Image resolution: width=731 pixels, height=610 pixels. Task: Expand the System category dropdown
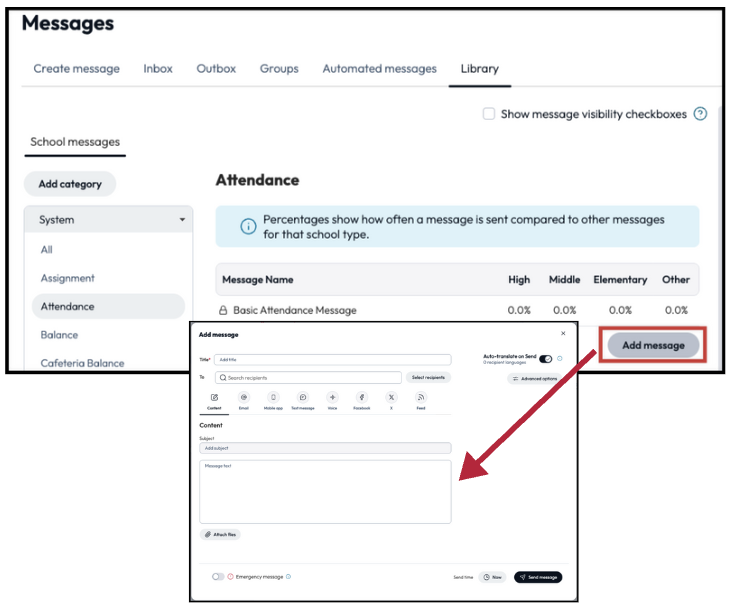(x=109, y=220)
